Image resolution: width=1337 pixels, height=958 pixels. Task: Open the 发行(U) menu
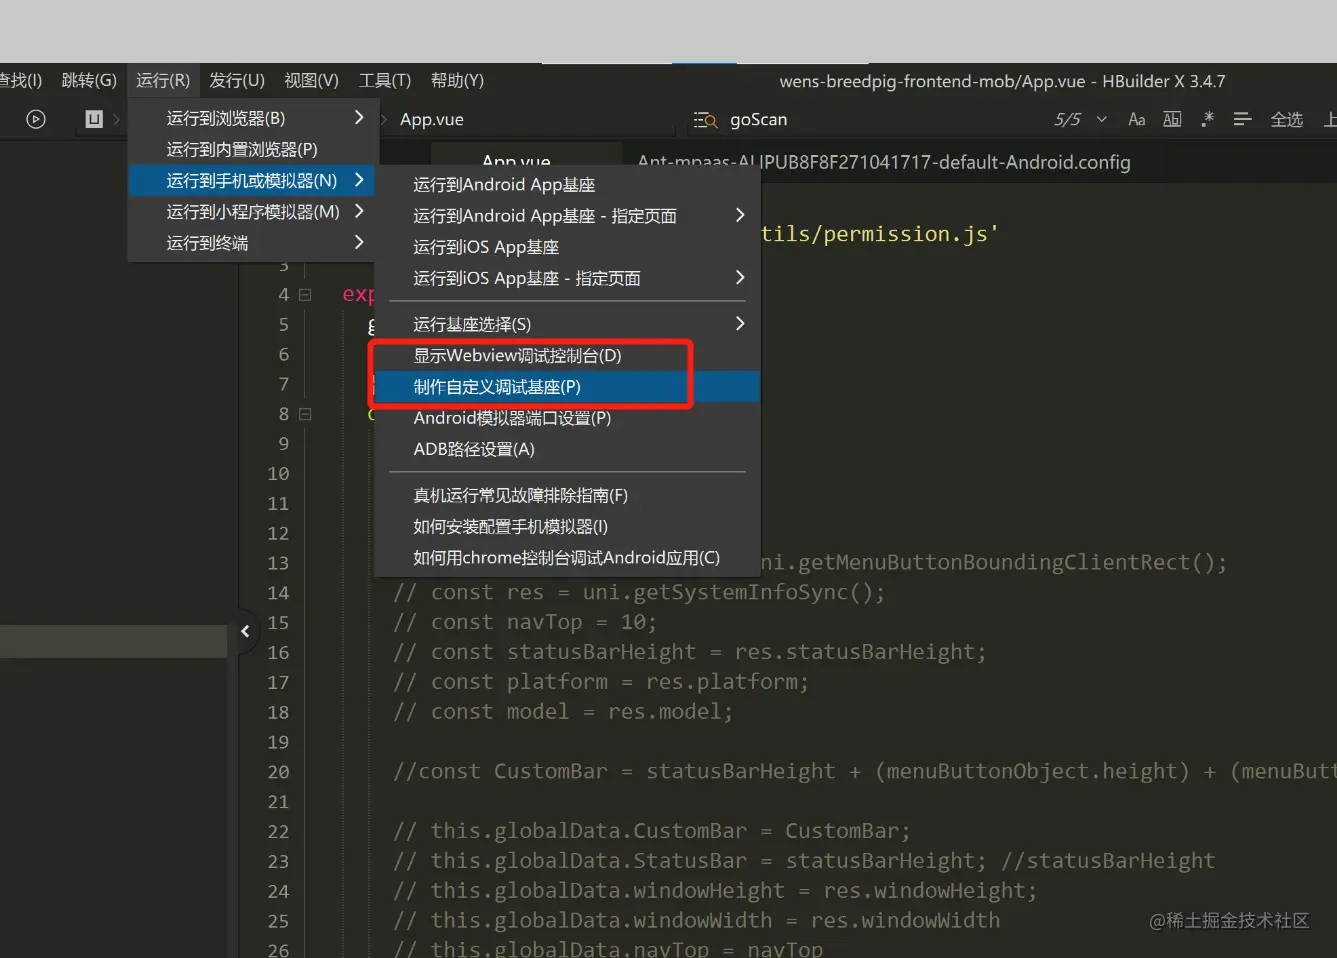237,80
